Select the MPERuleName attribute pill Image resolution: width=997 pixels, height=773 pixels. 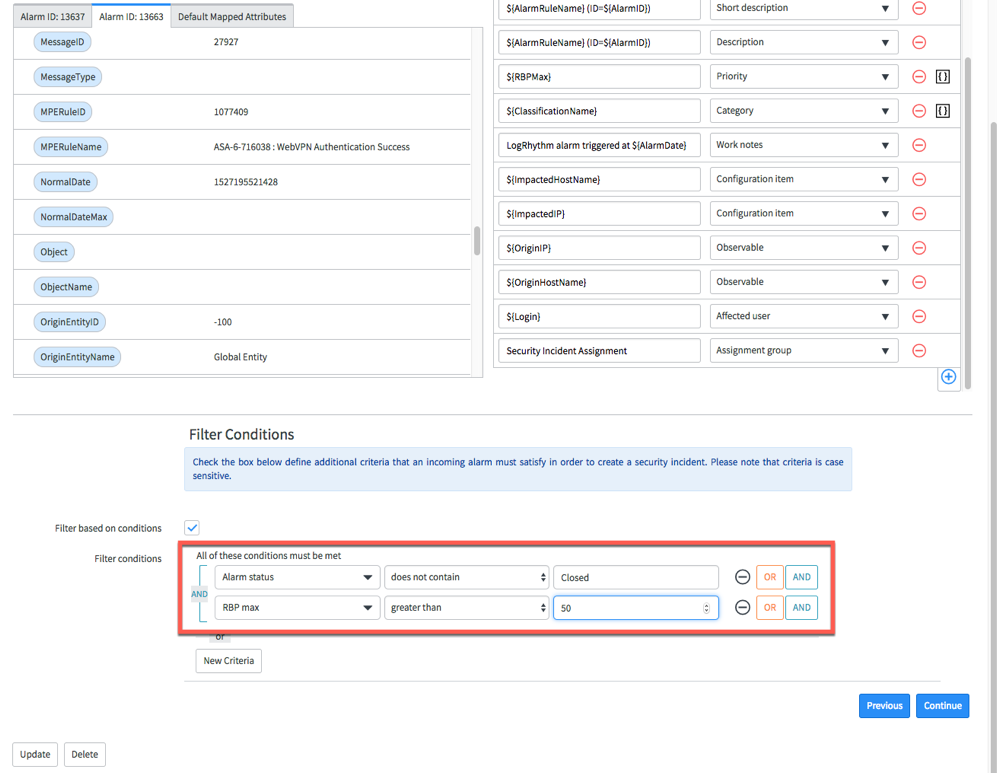71,147
